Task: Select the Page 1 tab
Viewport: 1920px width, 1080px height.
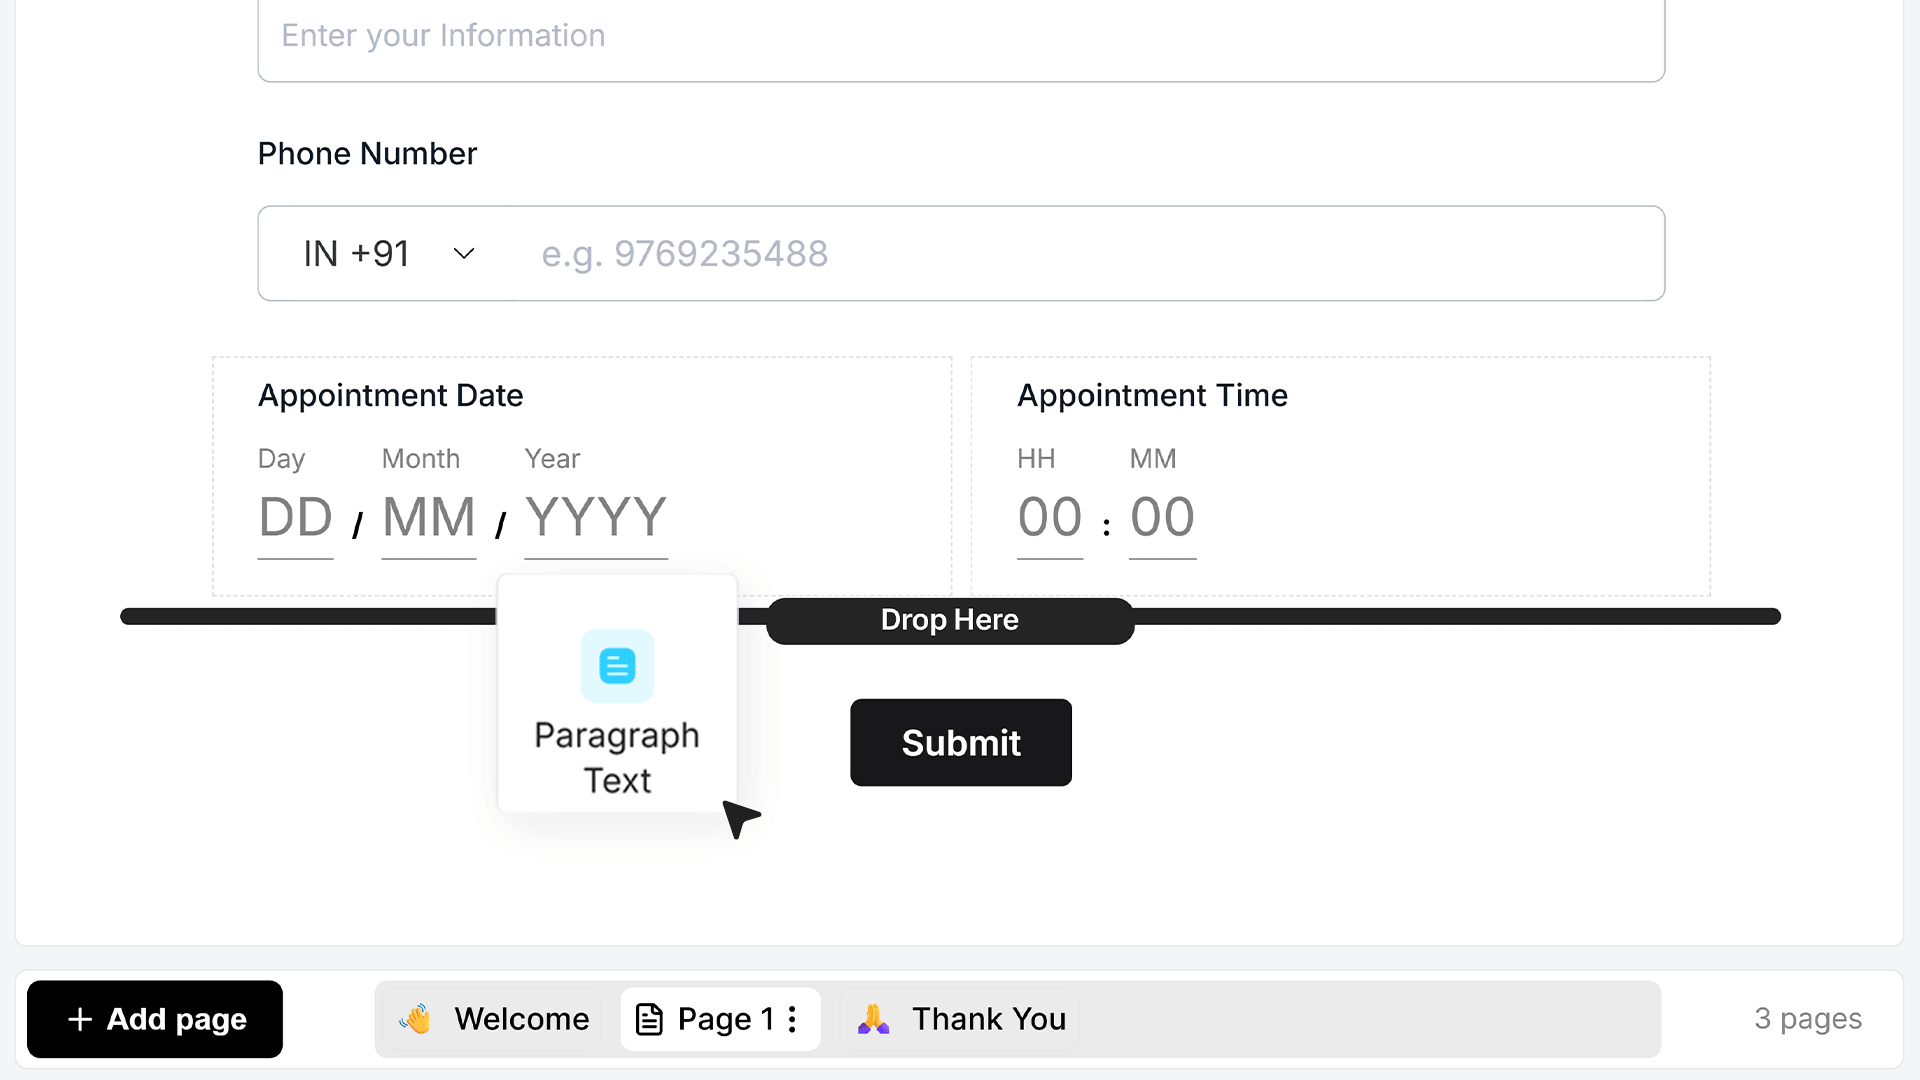Action: 720,1019
